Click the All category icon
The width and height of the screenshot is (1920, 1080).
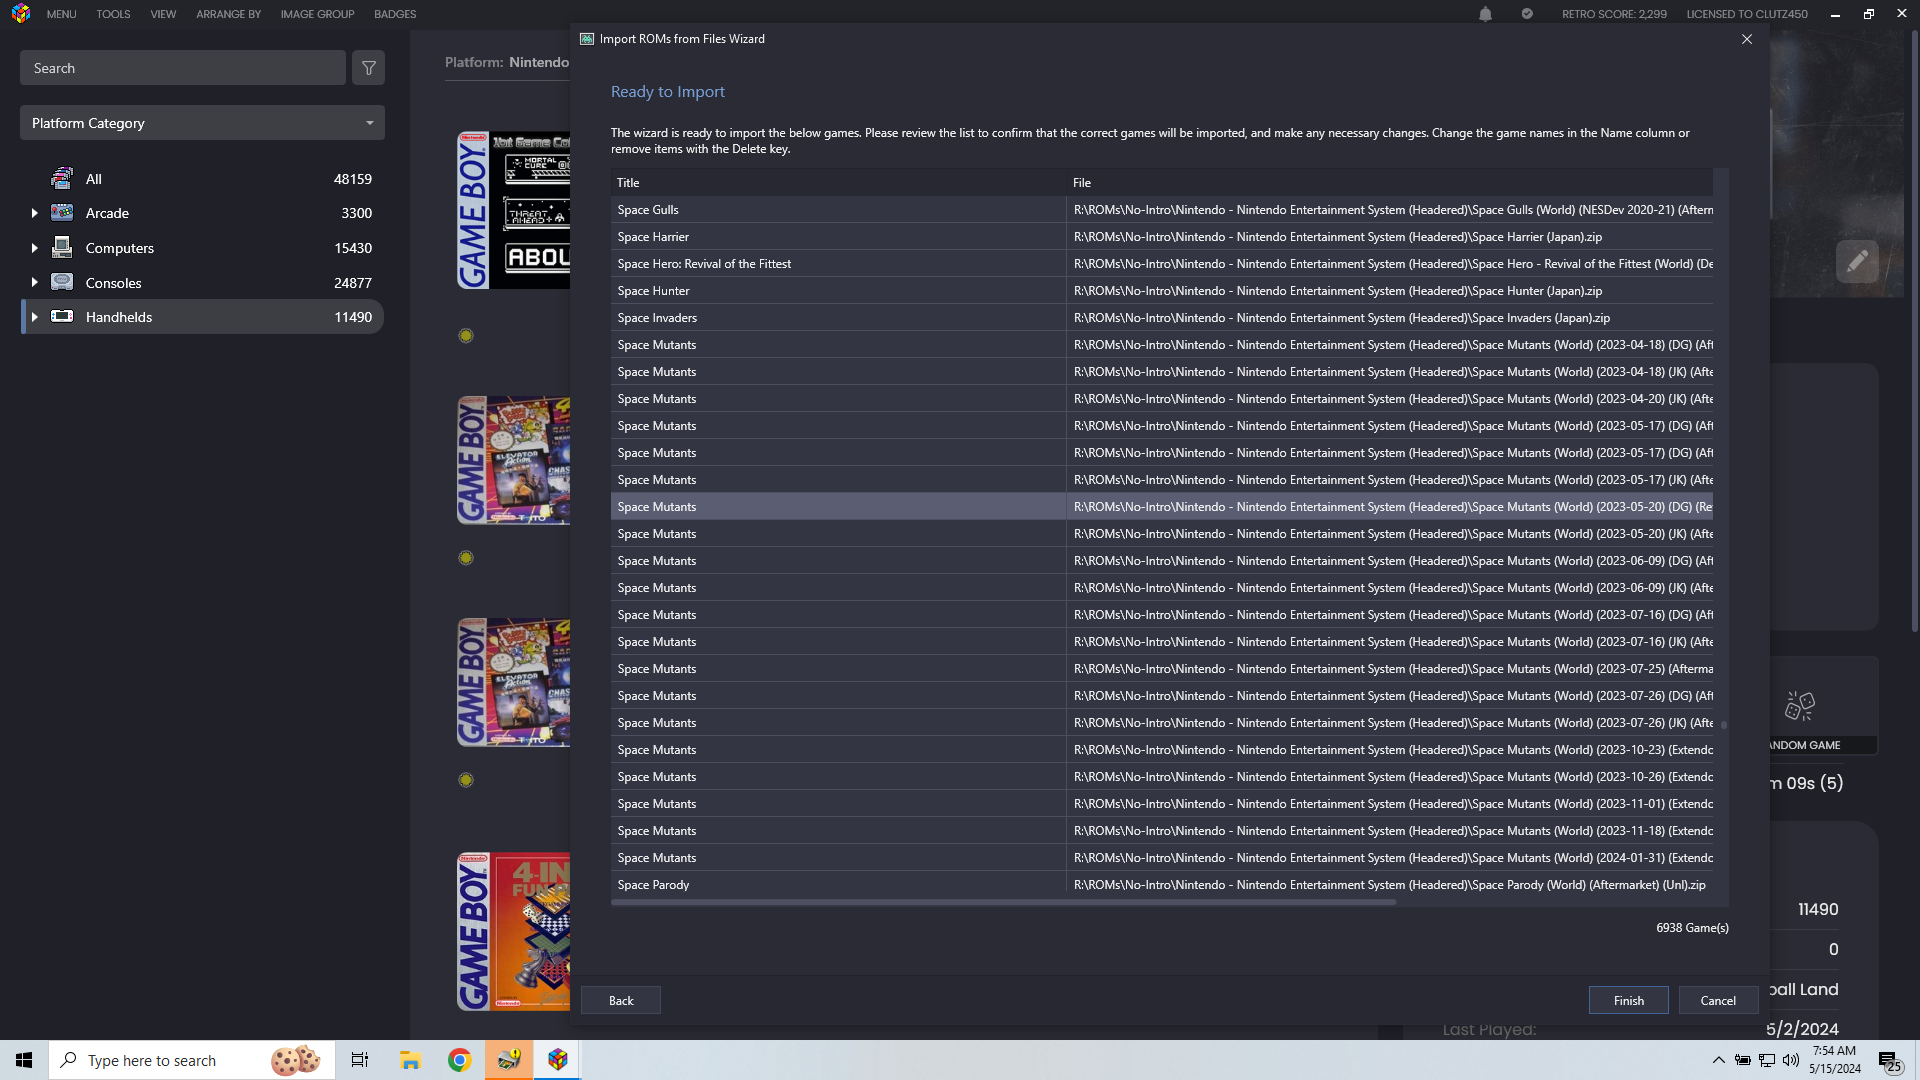(62, 178)
